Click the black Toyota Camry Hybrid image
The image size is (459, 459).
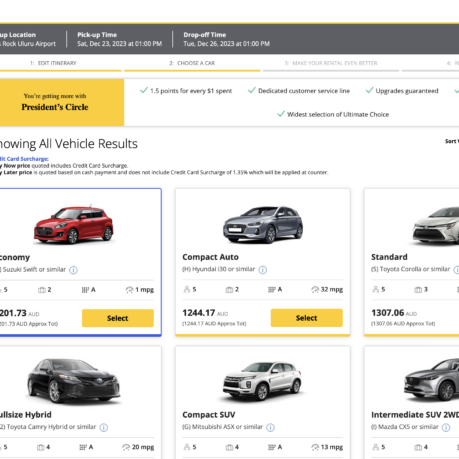(x=73, y=381)
